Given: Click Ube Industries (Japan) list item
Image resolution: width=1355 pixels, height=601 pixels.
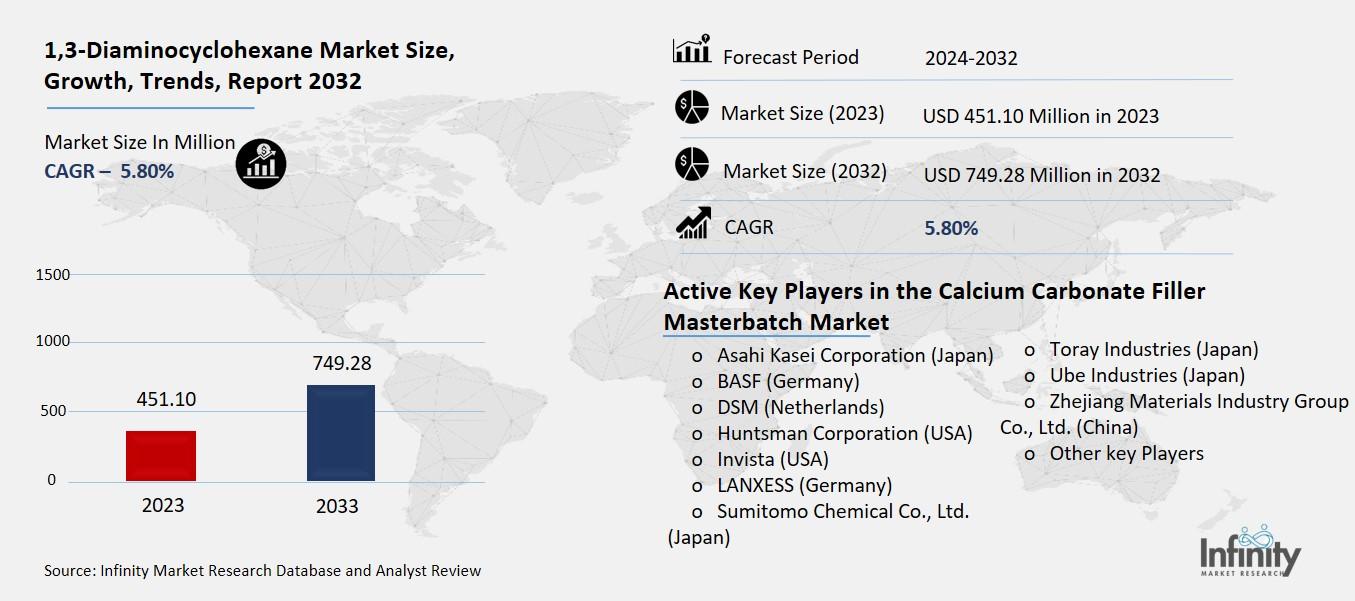Looking at the screenshot, I should point(1146,375).
